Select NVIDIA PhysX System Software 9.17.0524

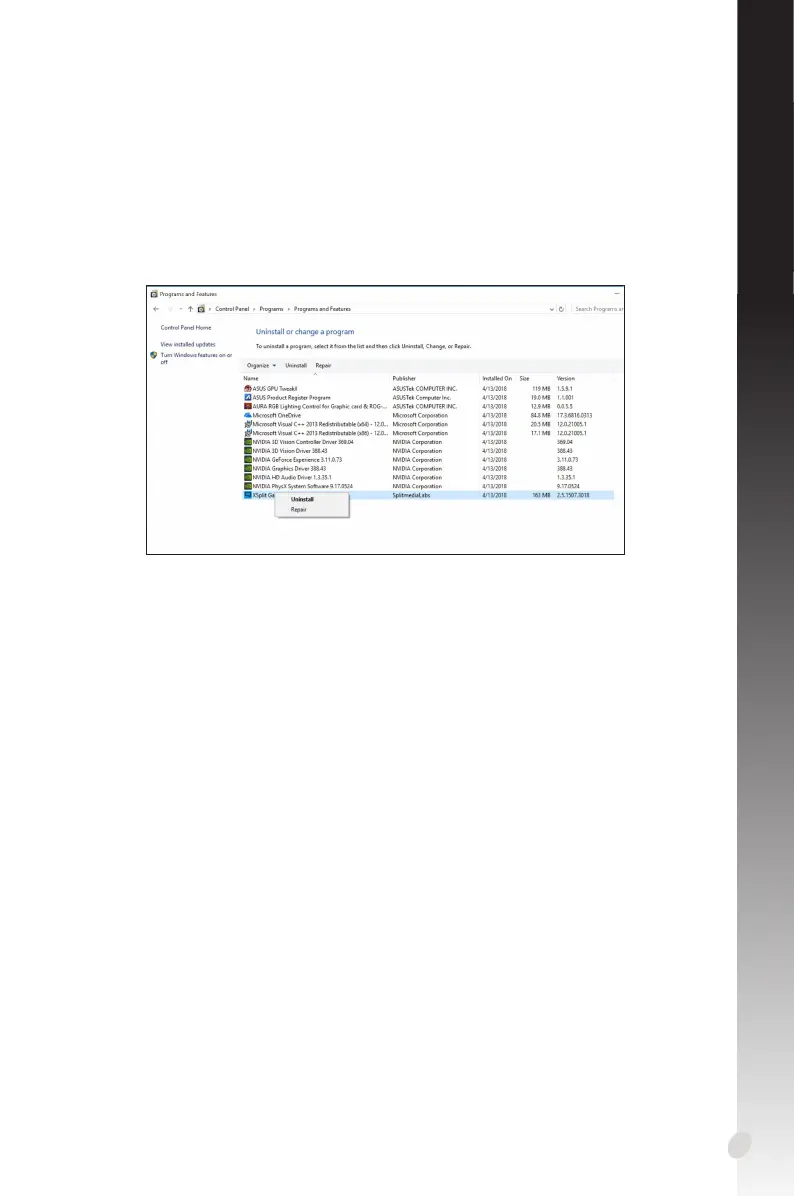pyautogui.click(x=428, y=486)
